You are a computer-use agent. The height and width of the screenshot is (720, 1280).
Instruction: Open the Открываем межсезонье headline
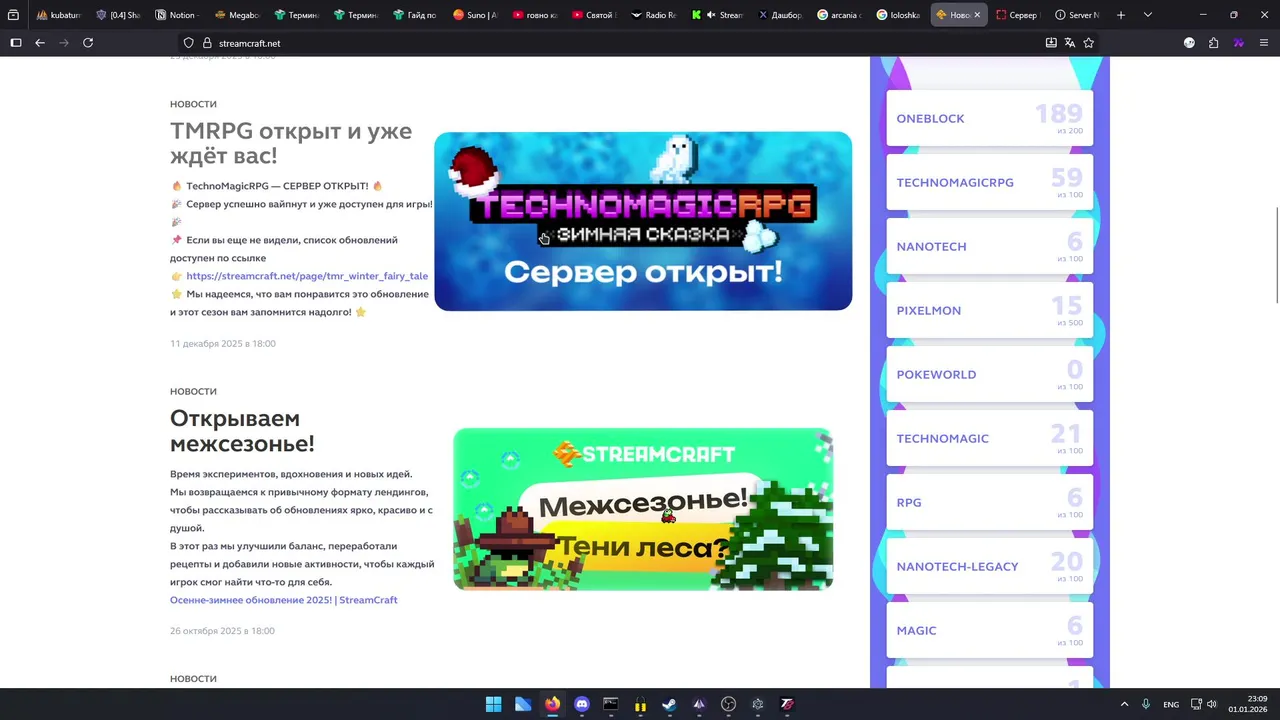click(242, 431)
